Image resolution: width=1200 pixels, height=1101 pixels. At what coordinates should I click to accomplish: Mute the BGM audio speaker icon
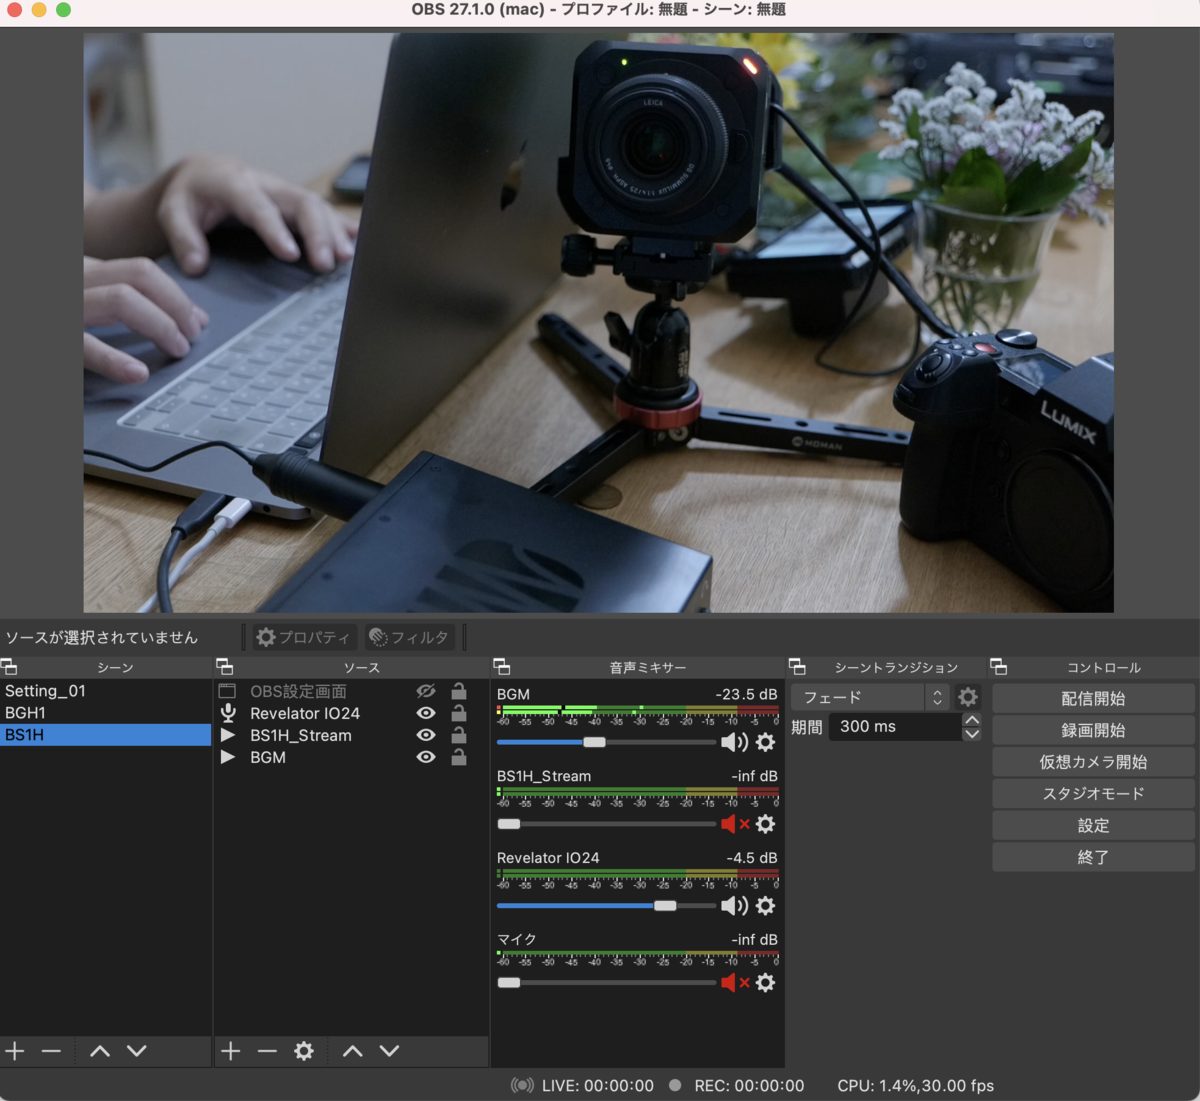point(733,742)
